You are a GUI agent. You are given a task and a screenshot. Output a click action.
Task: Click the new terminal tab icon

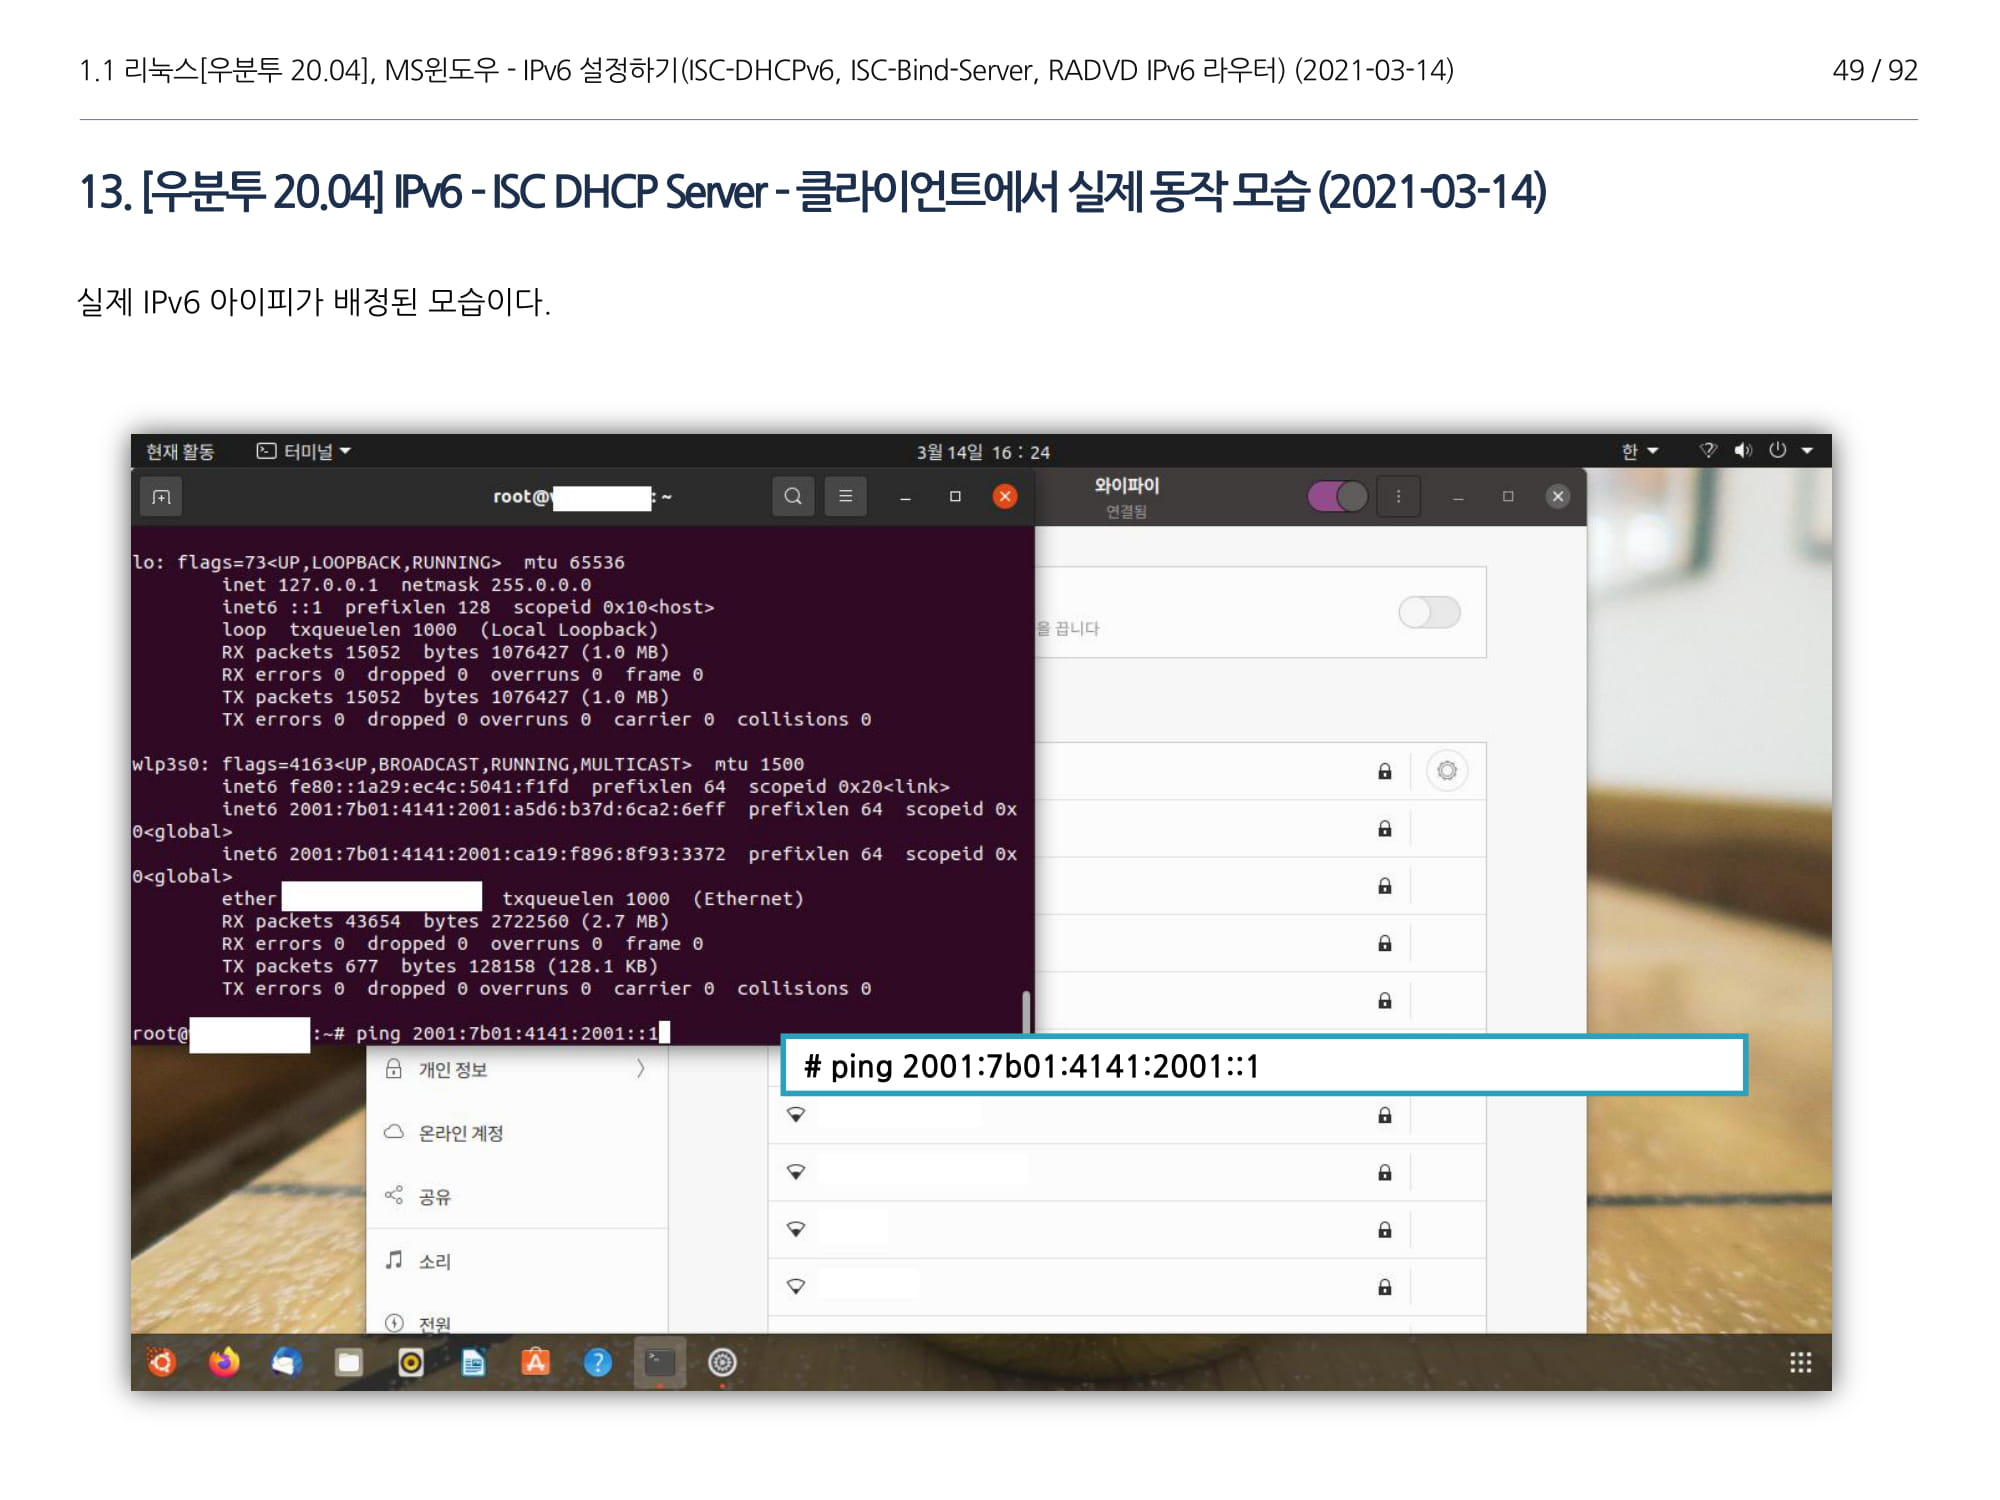pyautogui.click(x=161, y=497)
